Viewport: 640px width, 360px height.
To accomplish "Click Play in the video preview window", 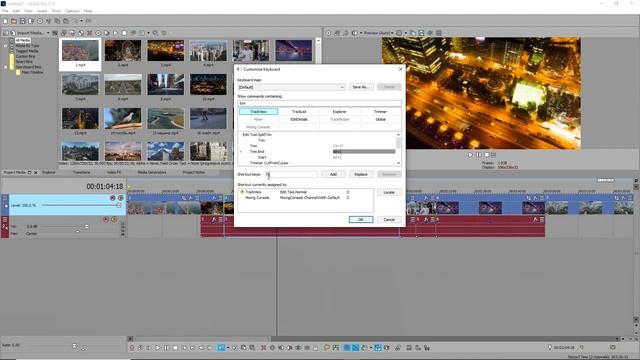I will 470,155.
